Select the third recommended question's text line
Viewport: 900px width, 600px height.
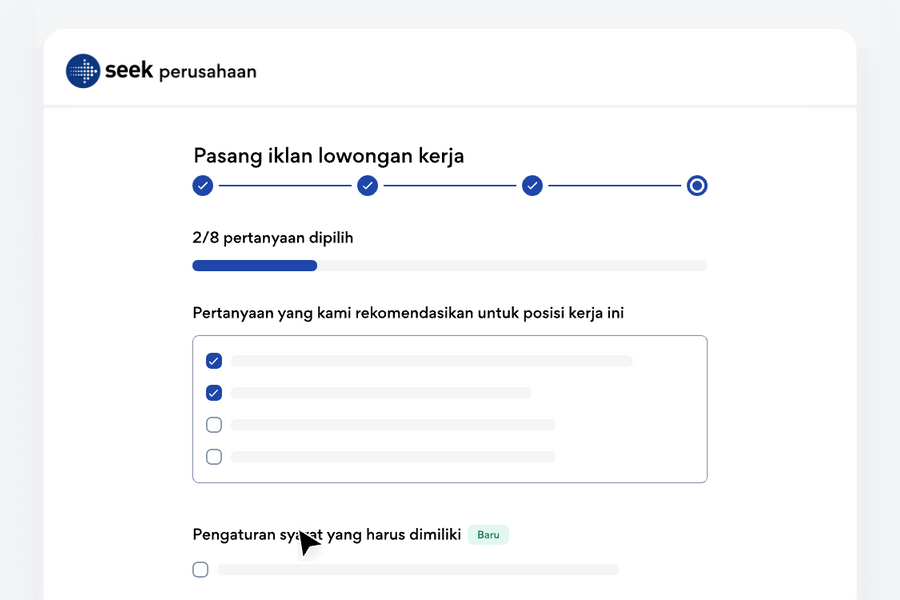(392, 425)
